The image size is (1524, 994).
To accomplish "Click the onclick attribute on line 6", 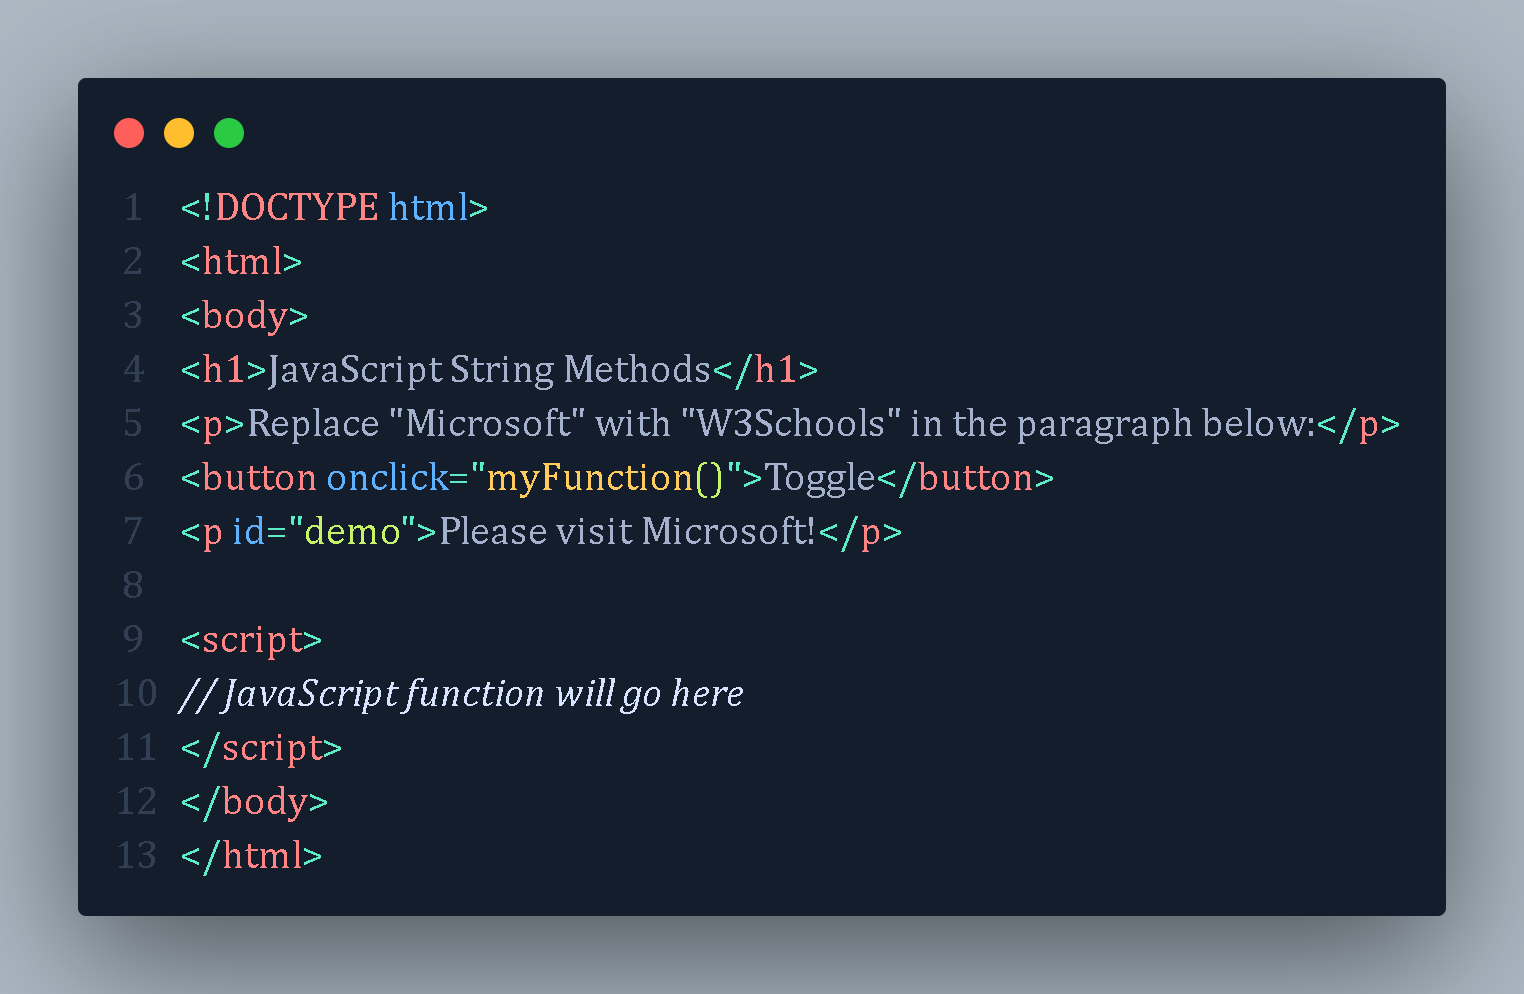I will coord(387,478).
